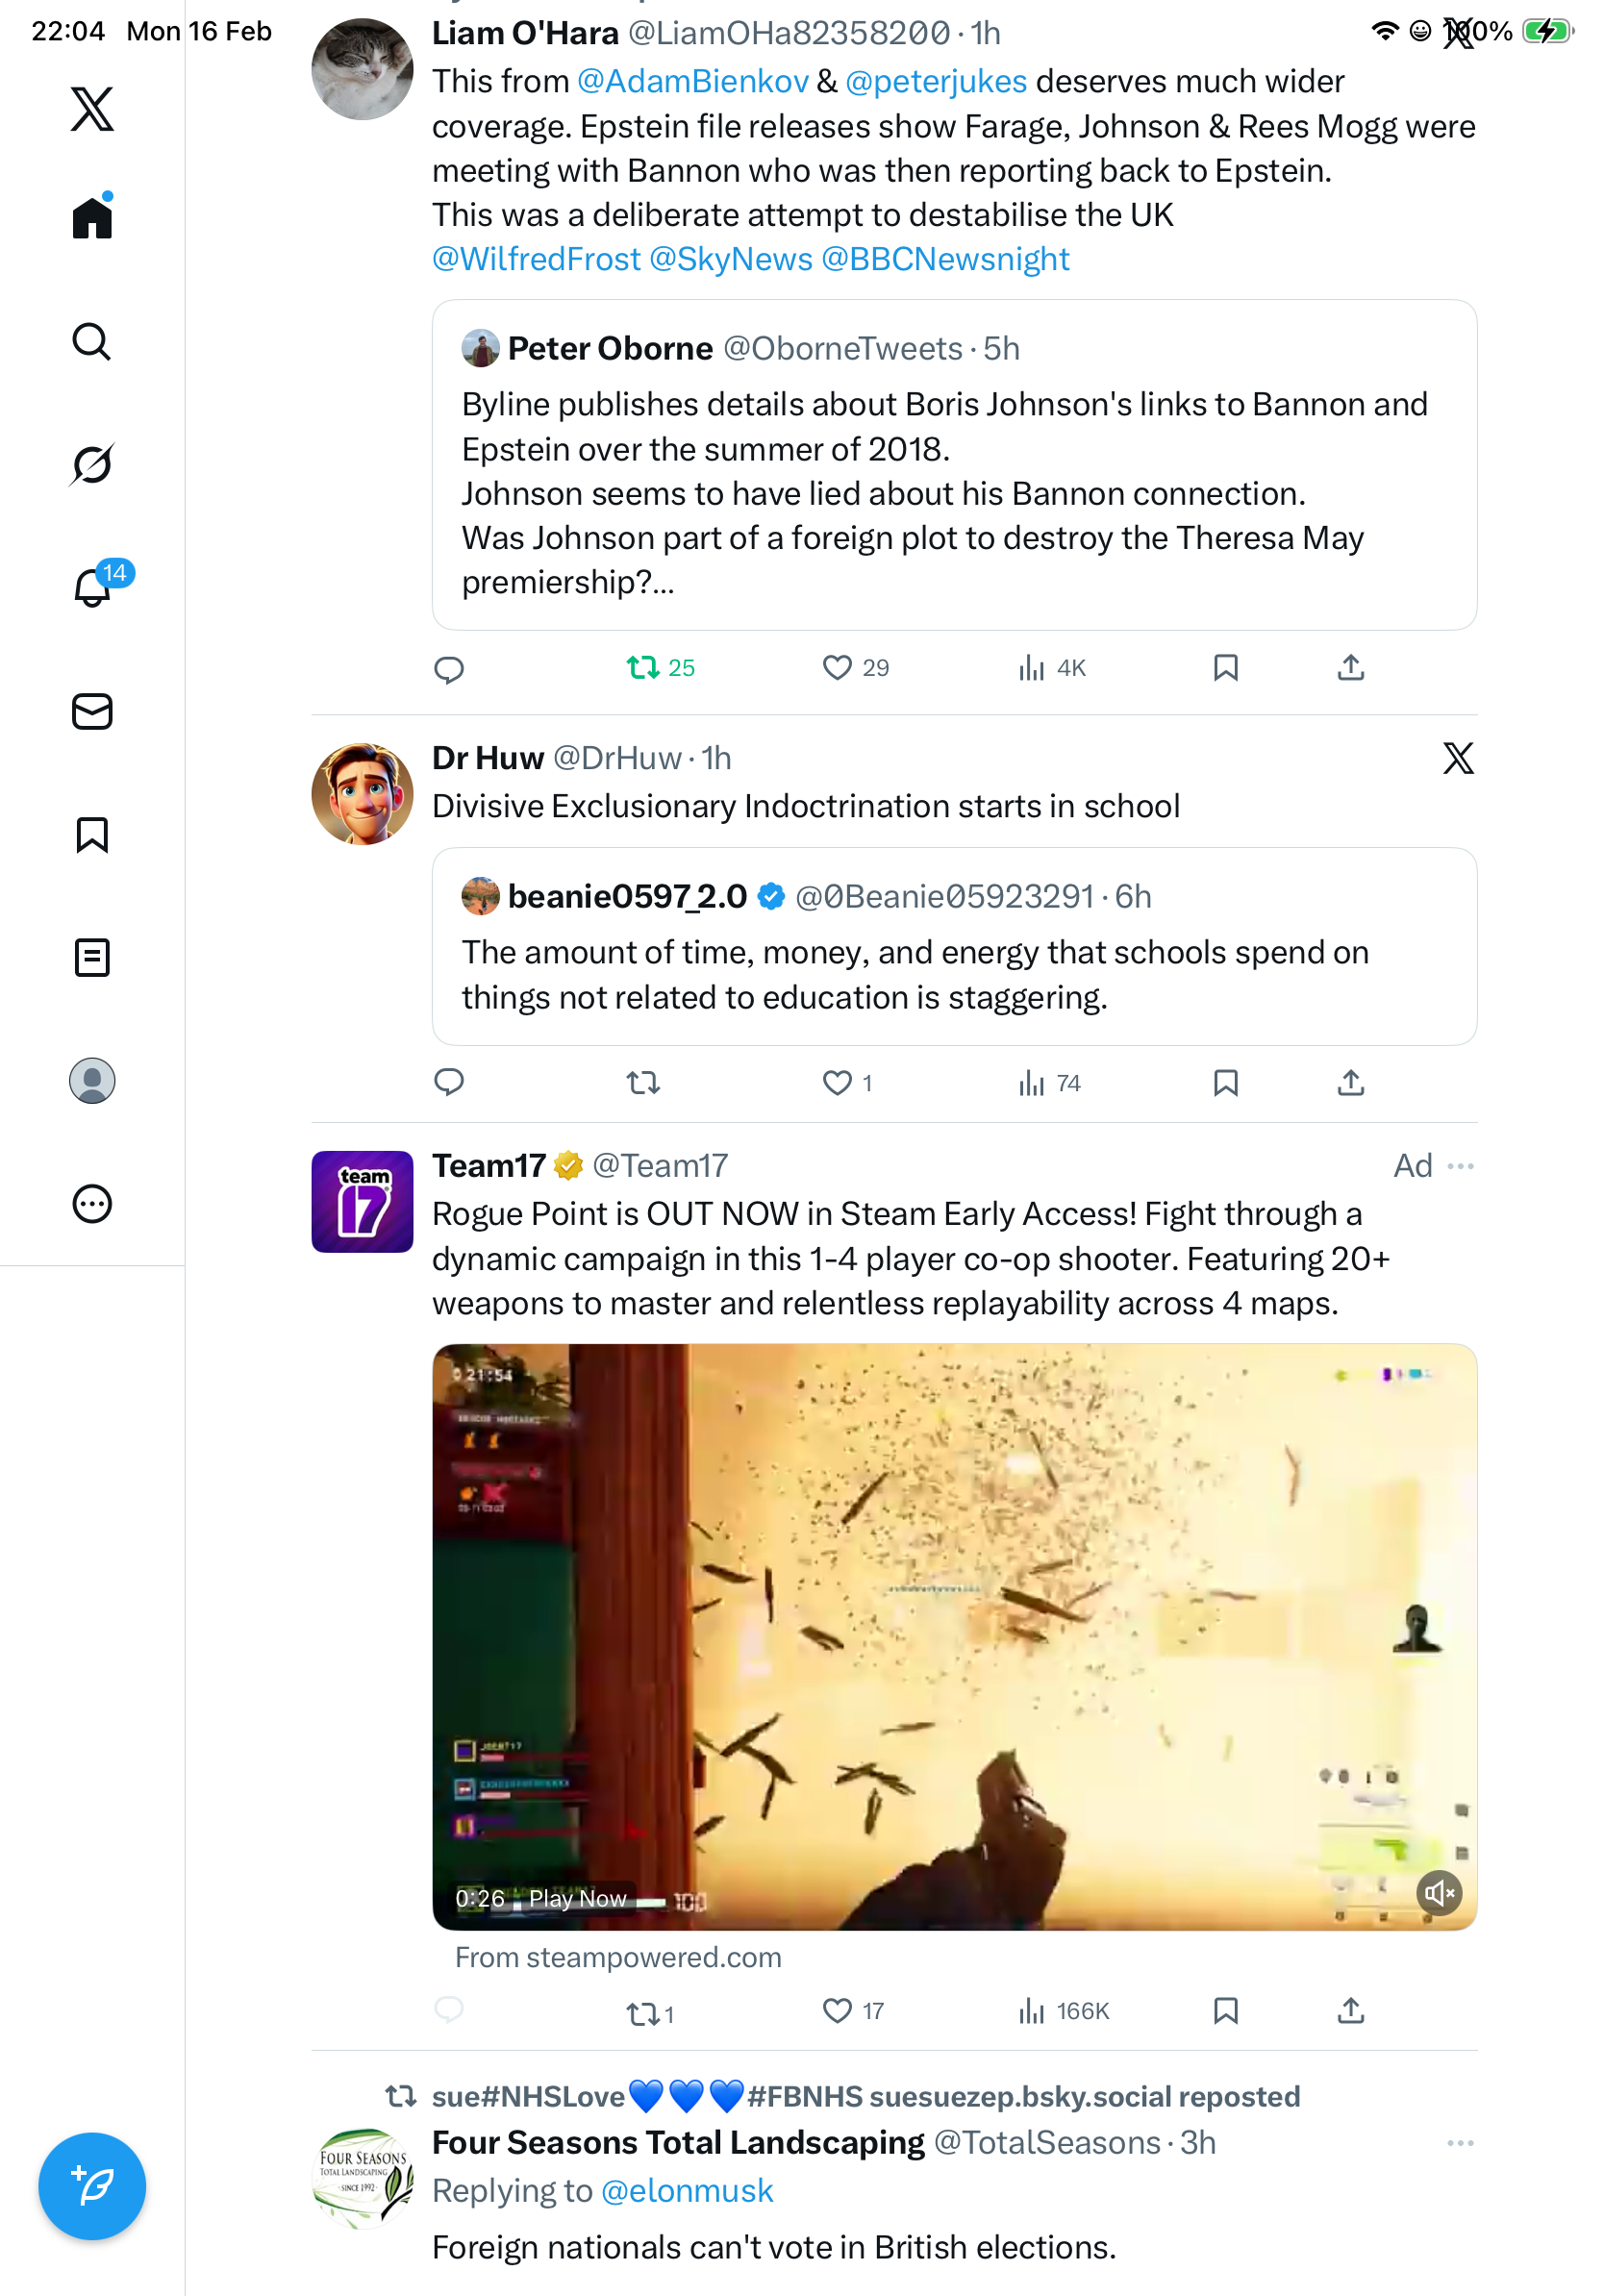Go to Home tab in sidebar
The width and height of the screenshot is (1604, 2296).
[92, 217]
